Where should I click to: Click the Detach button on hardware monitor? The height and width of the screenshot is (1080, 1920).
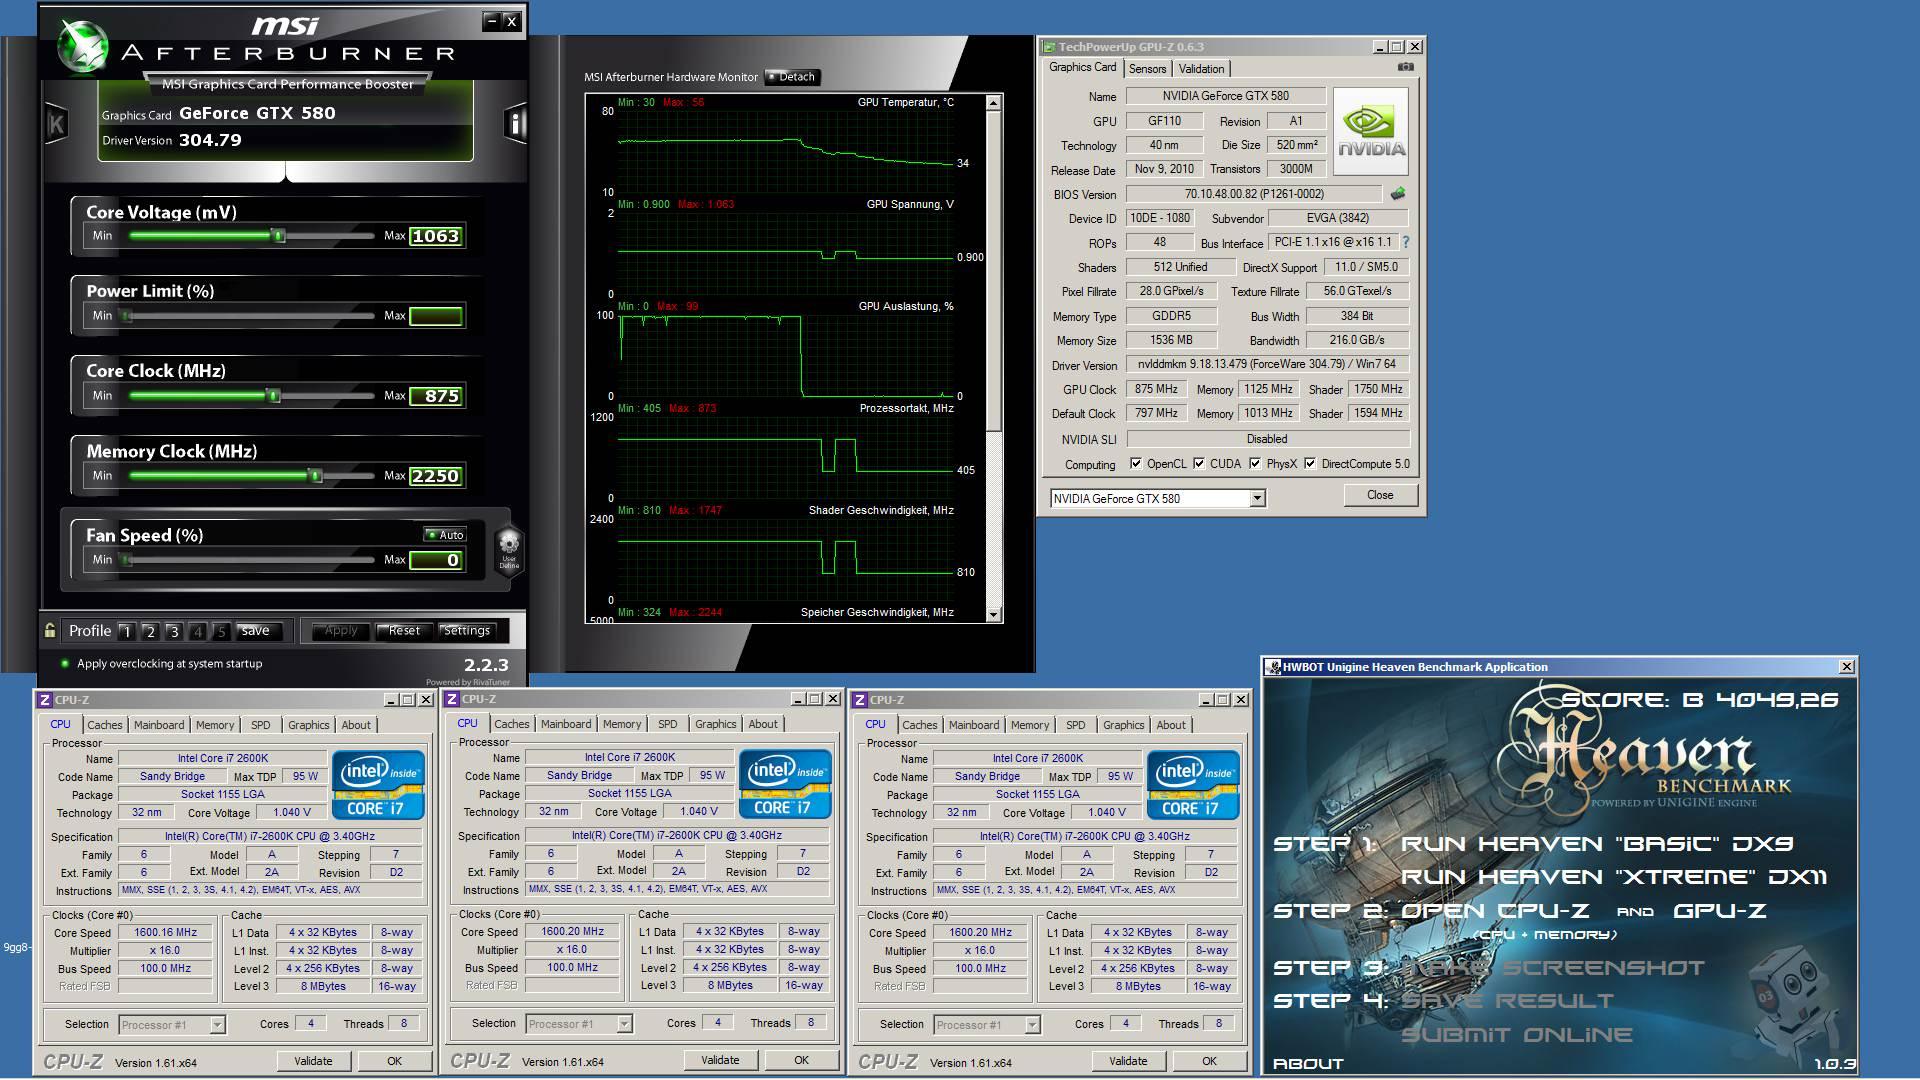pyautogui.click(x=792, y=77)
